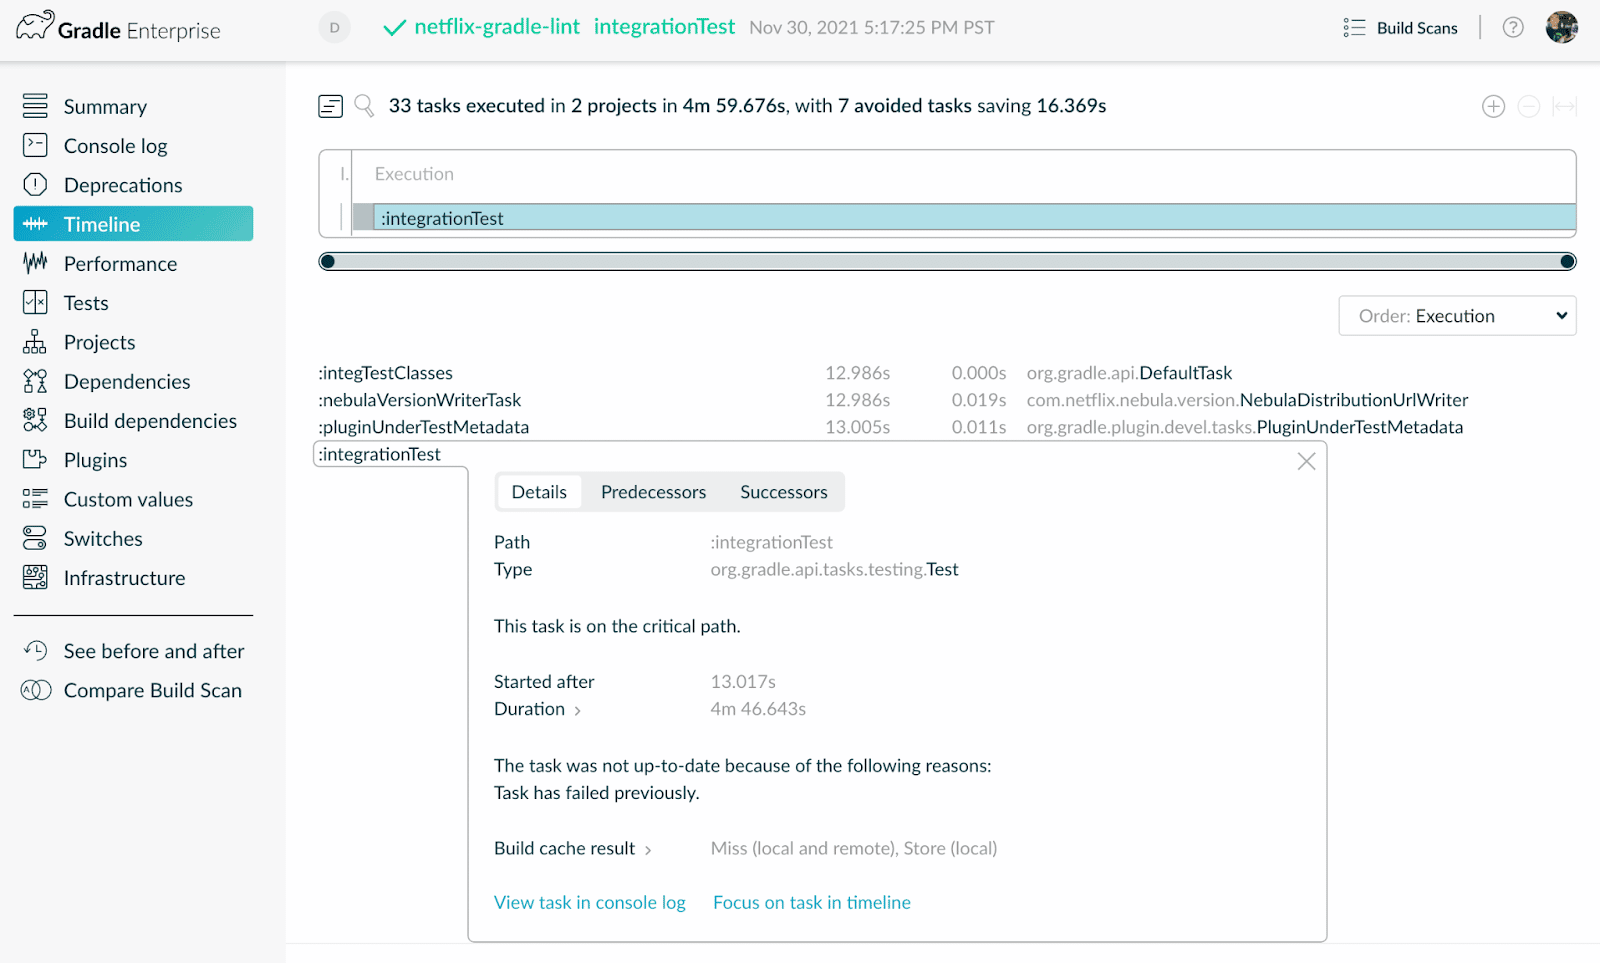
Task: Open the user avatar in header
Action: [1561, 27]
